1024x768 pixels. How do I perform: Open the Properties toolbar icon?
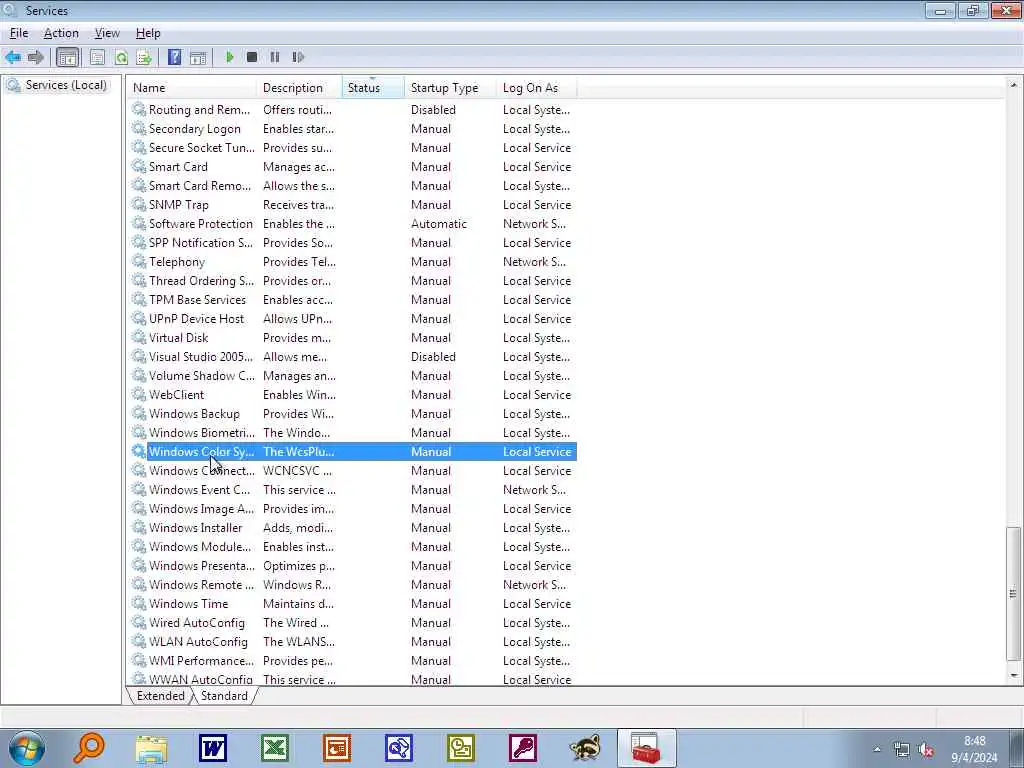pos(97,57)
